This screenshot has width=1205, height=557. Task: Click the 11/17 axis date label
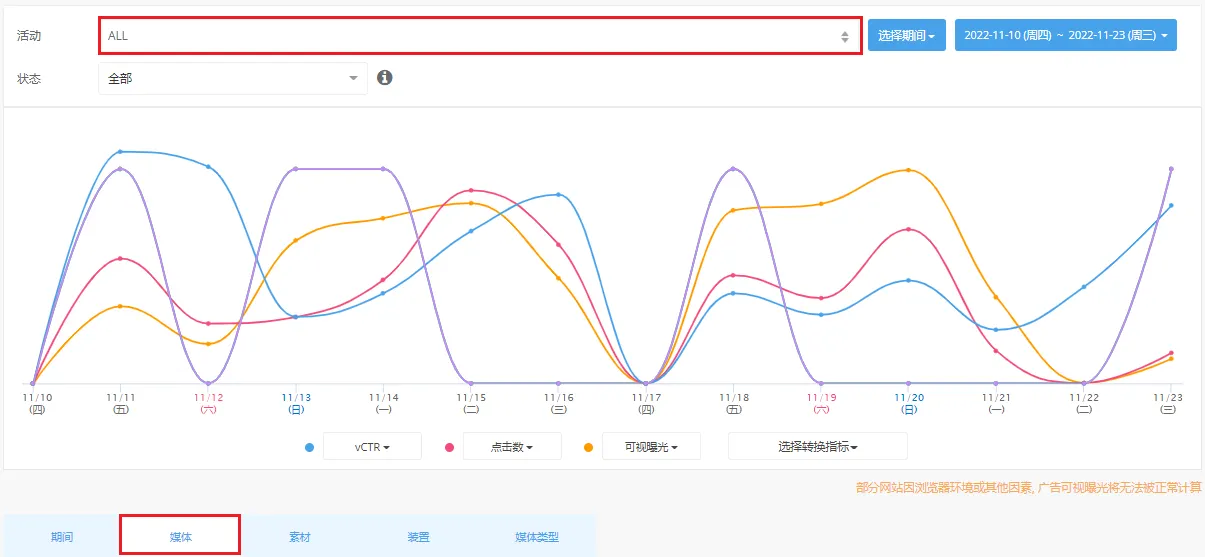pos(646,402)
